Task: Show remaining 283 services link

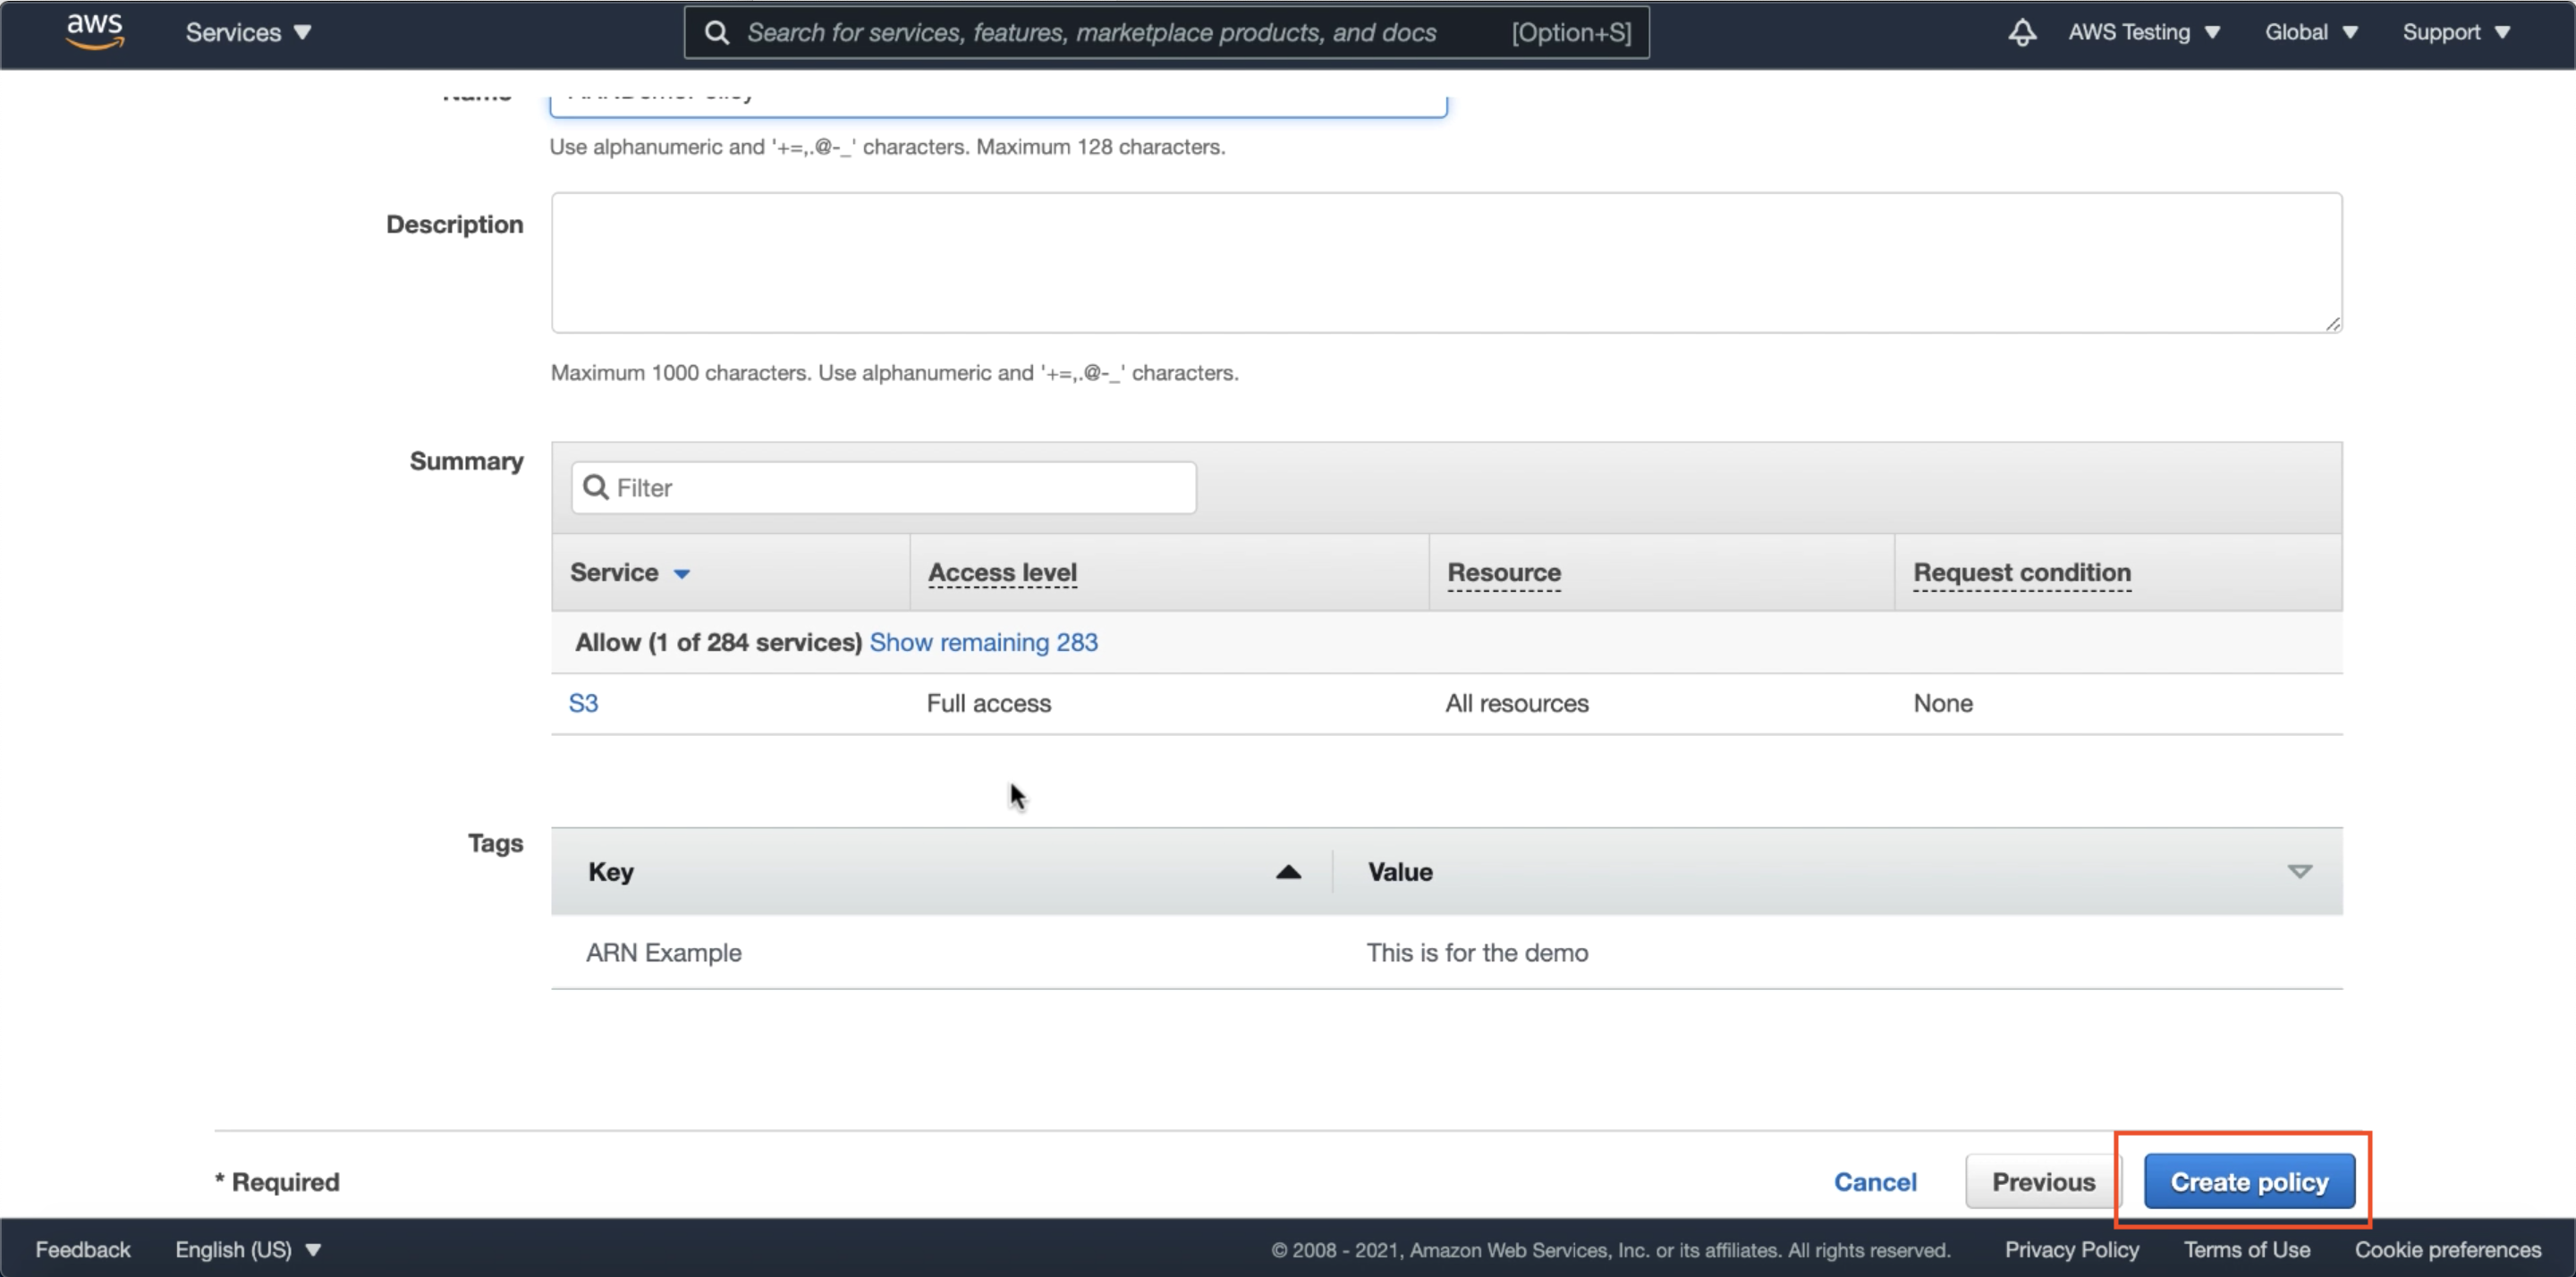Action: click(x=983, y=642)
